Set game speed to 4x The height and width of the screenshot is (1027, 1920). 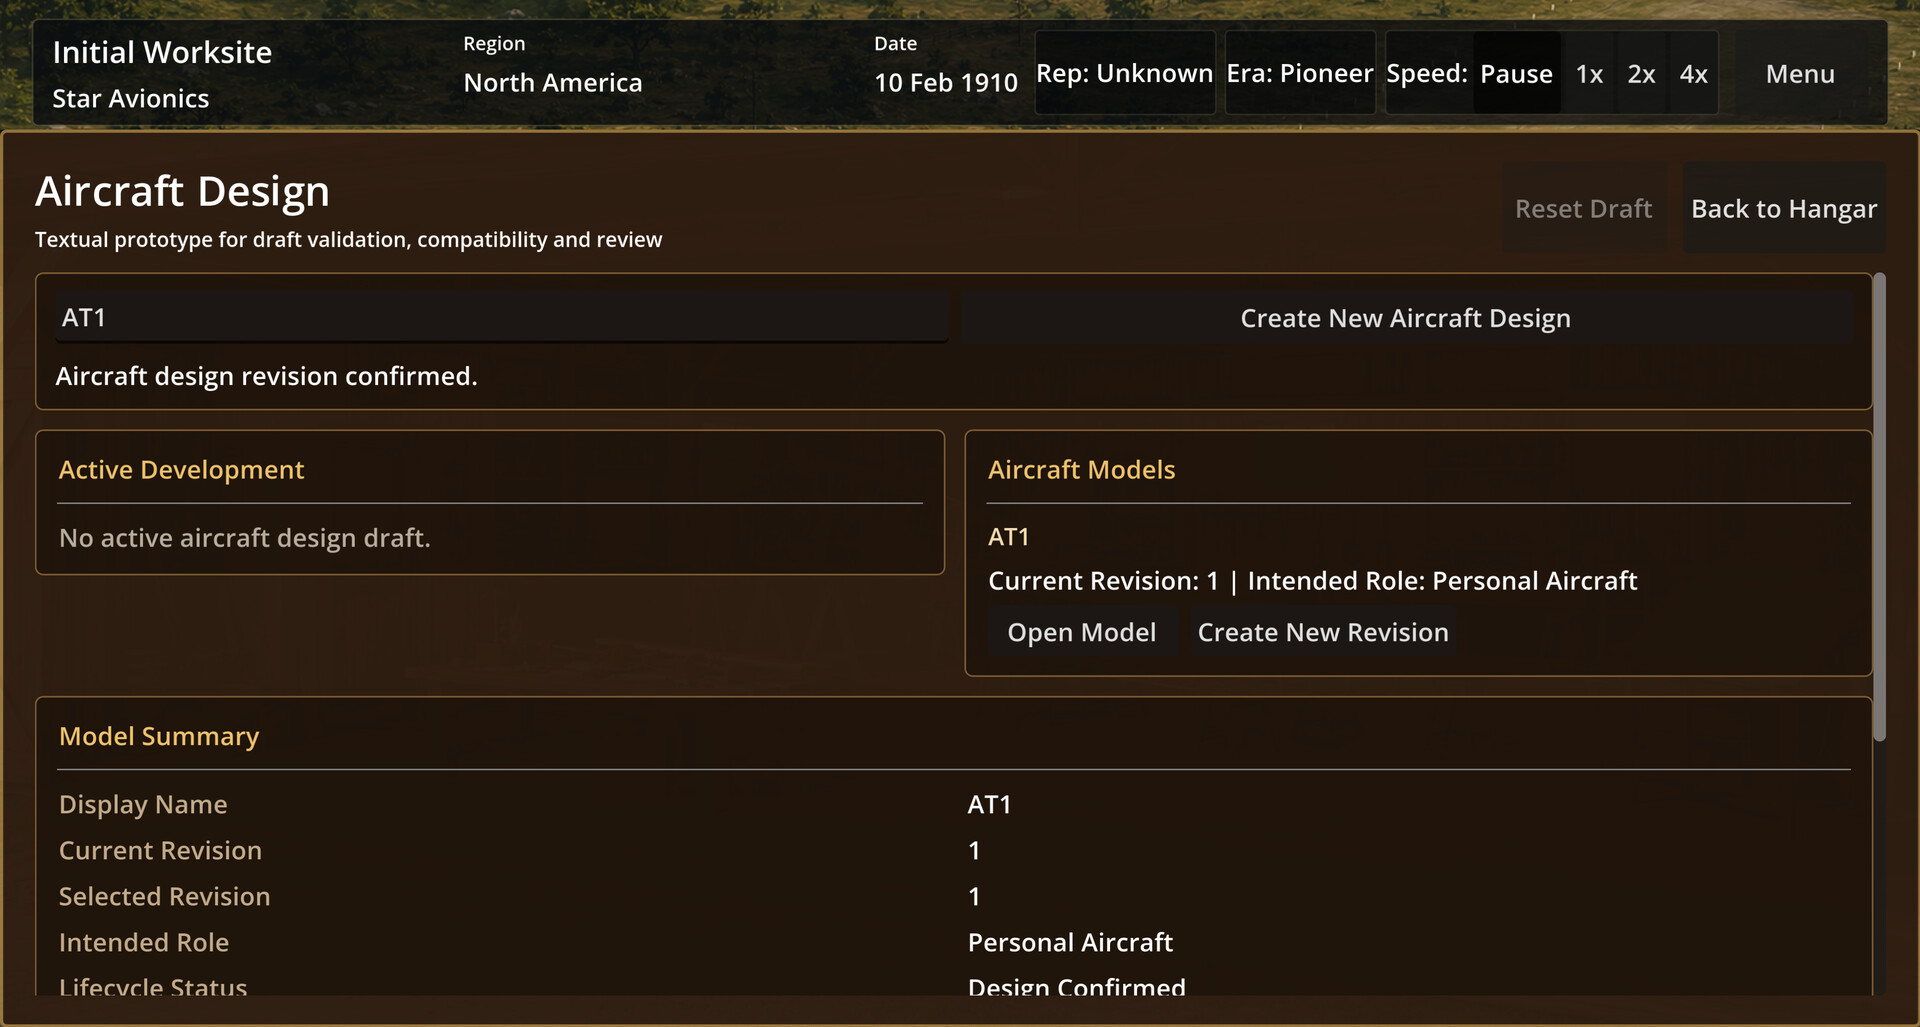point(1693,73)
